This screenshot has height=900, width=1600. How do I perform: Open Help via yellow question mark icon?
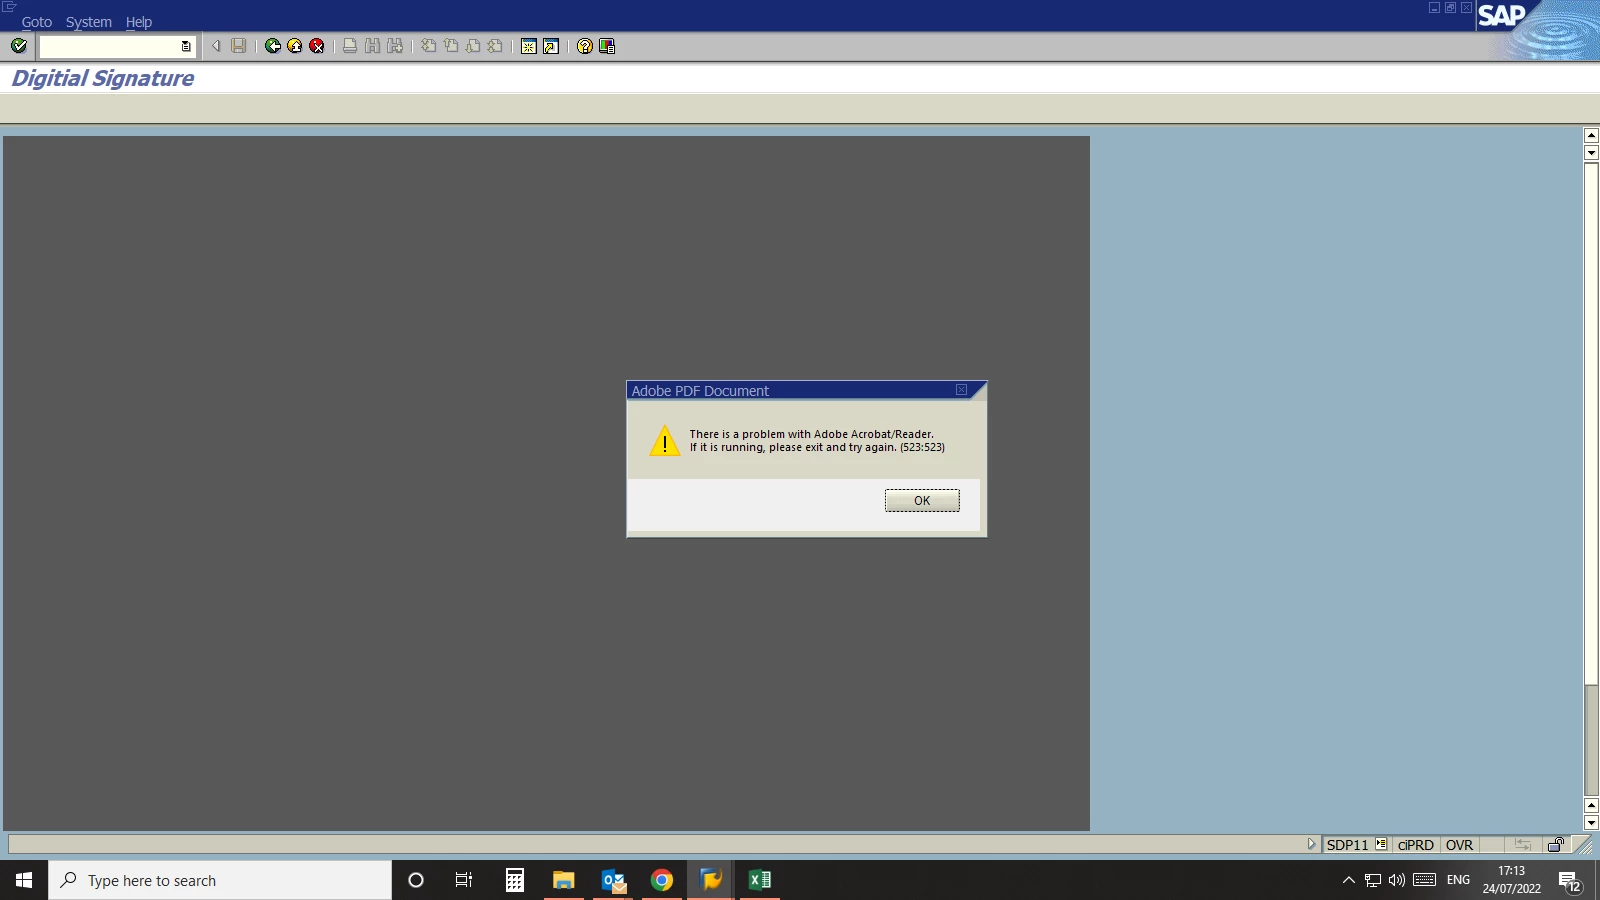(584, 46)
